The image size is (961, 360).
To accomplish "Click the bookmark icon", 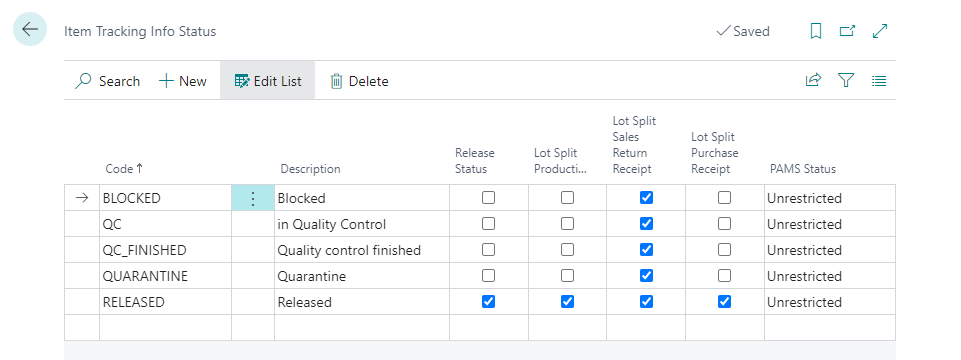I will pyautogui.click(x=816, y=31).
